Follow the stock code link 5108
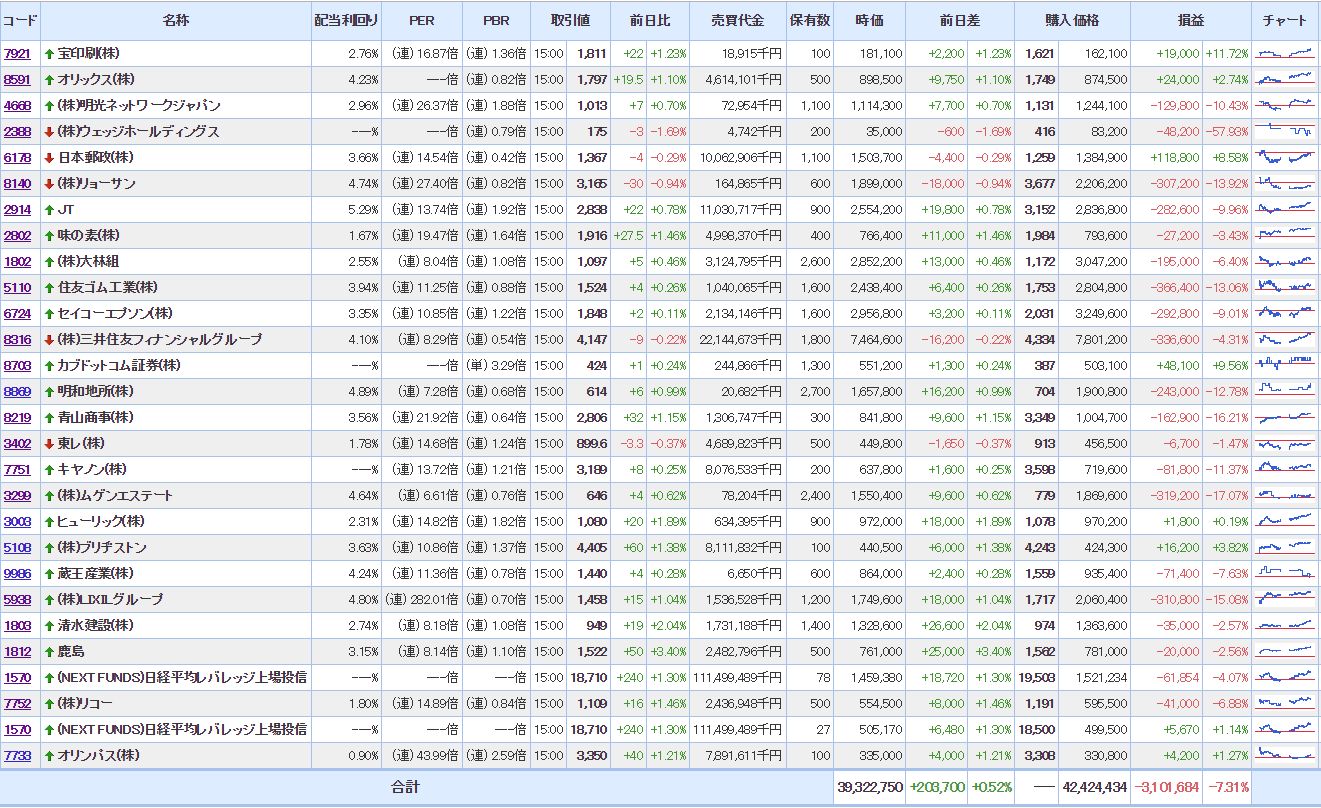 coord(17,547)
